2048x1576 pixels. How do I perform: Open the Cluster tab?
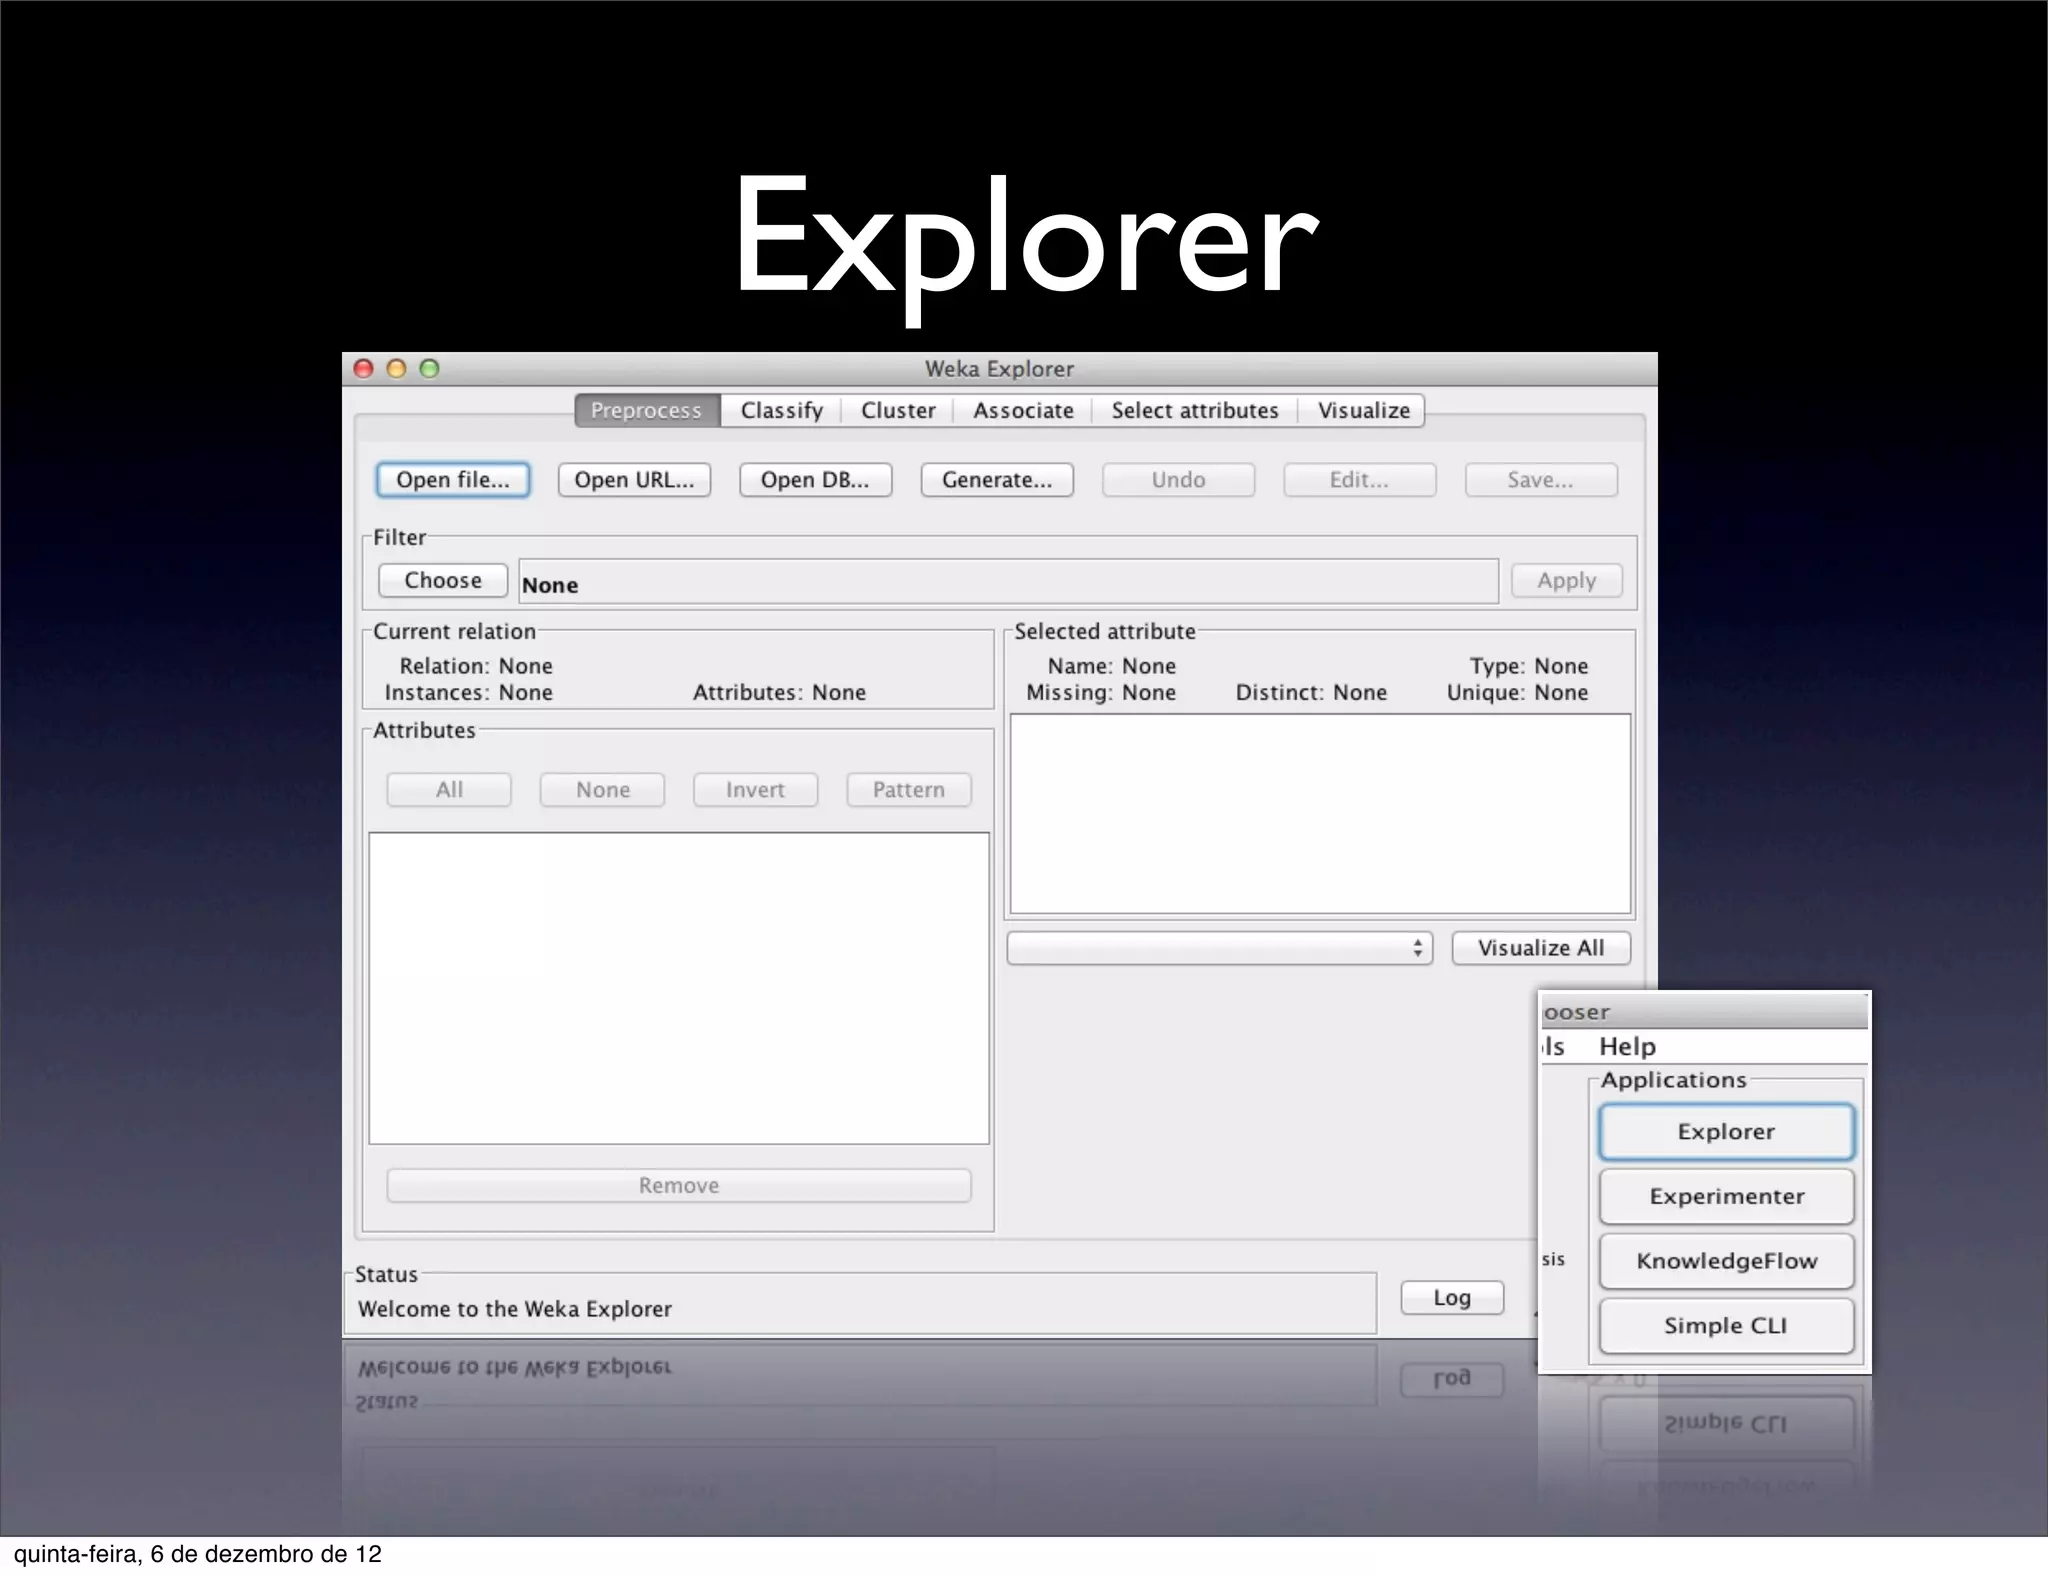(897, 411)
